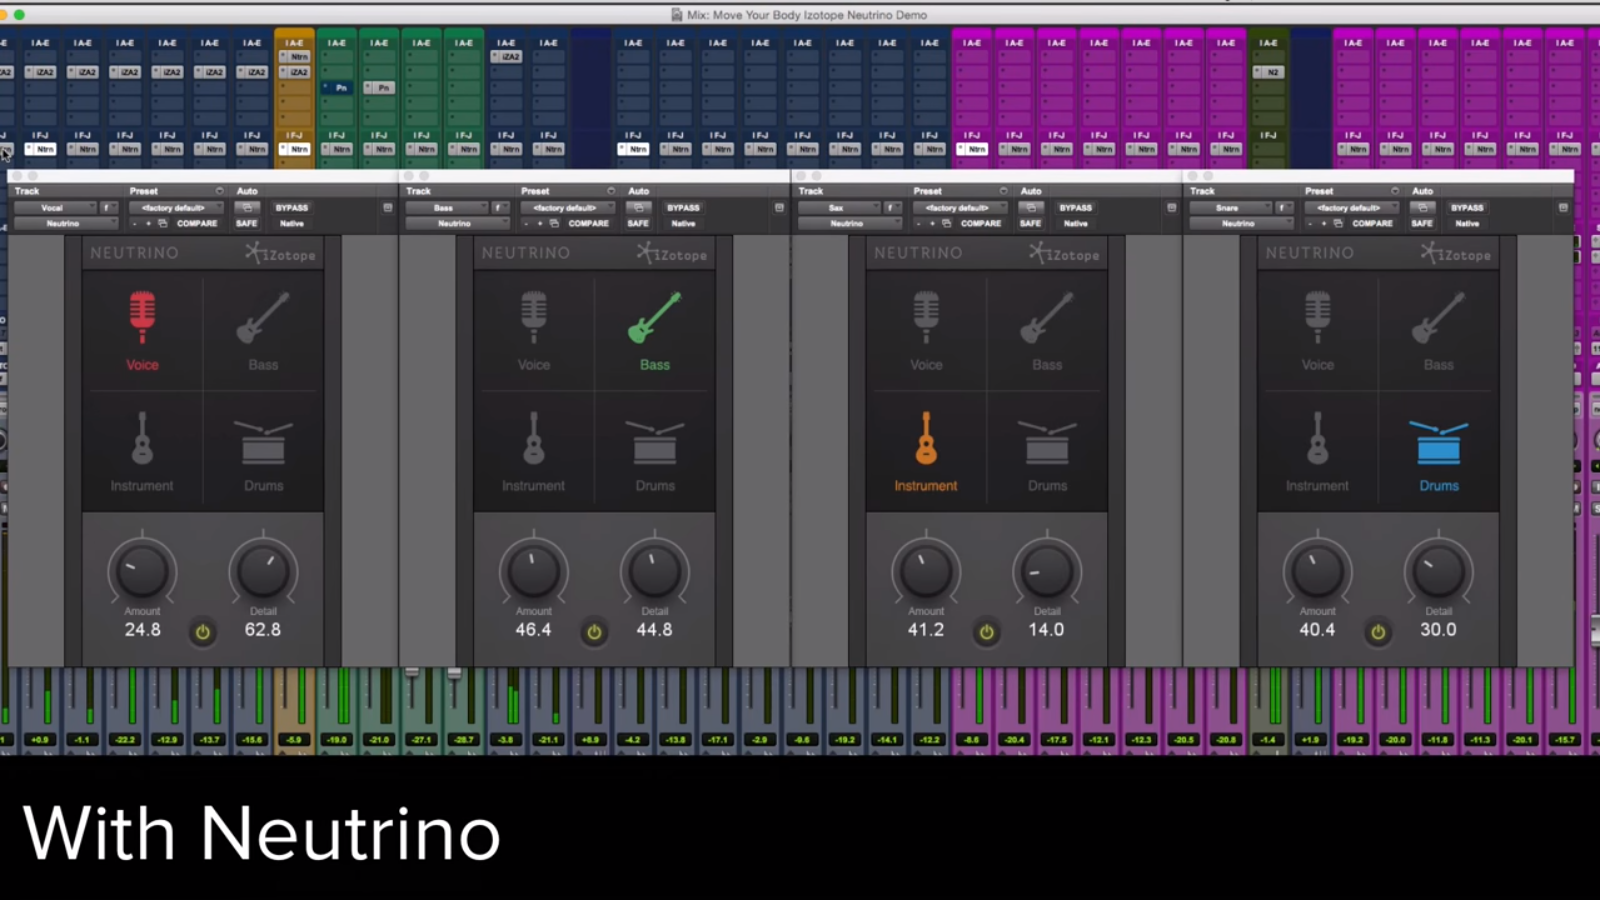Click the Amount value 40.4 field

[1317, 630]
